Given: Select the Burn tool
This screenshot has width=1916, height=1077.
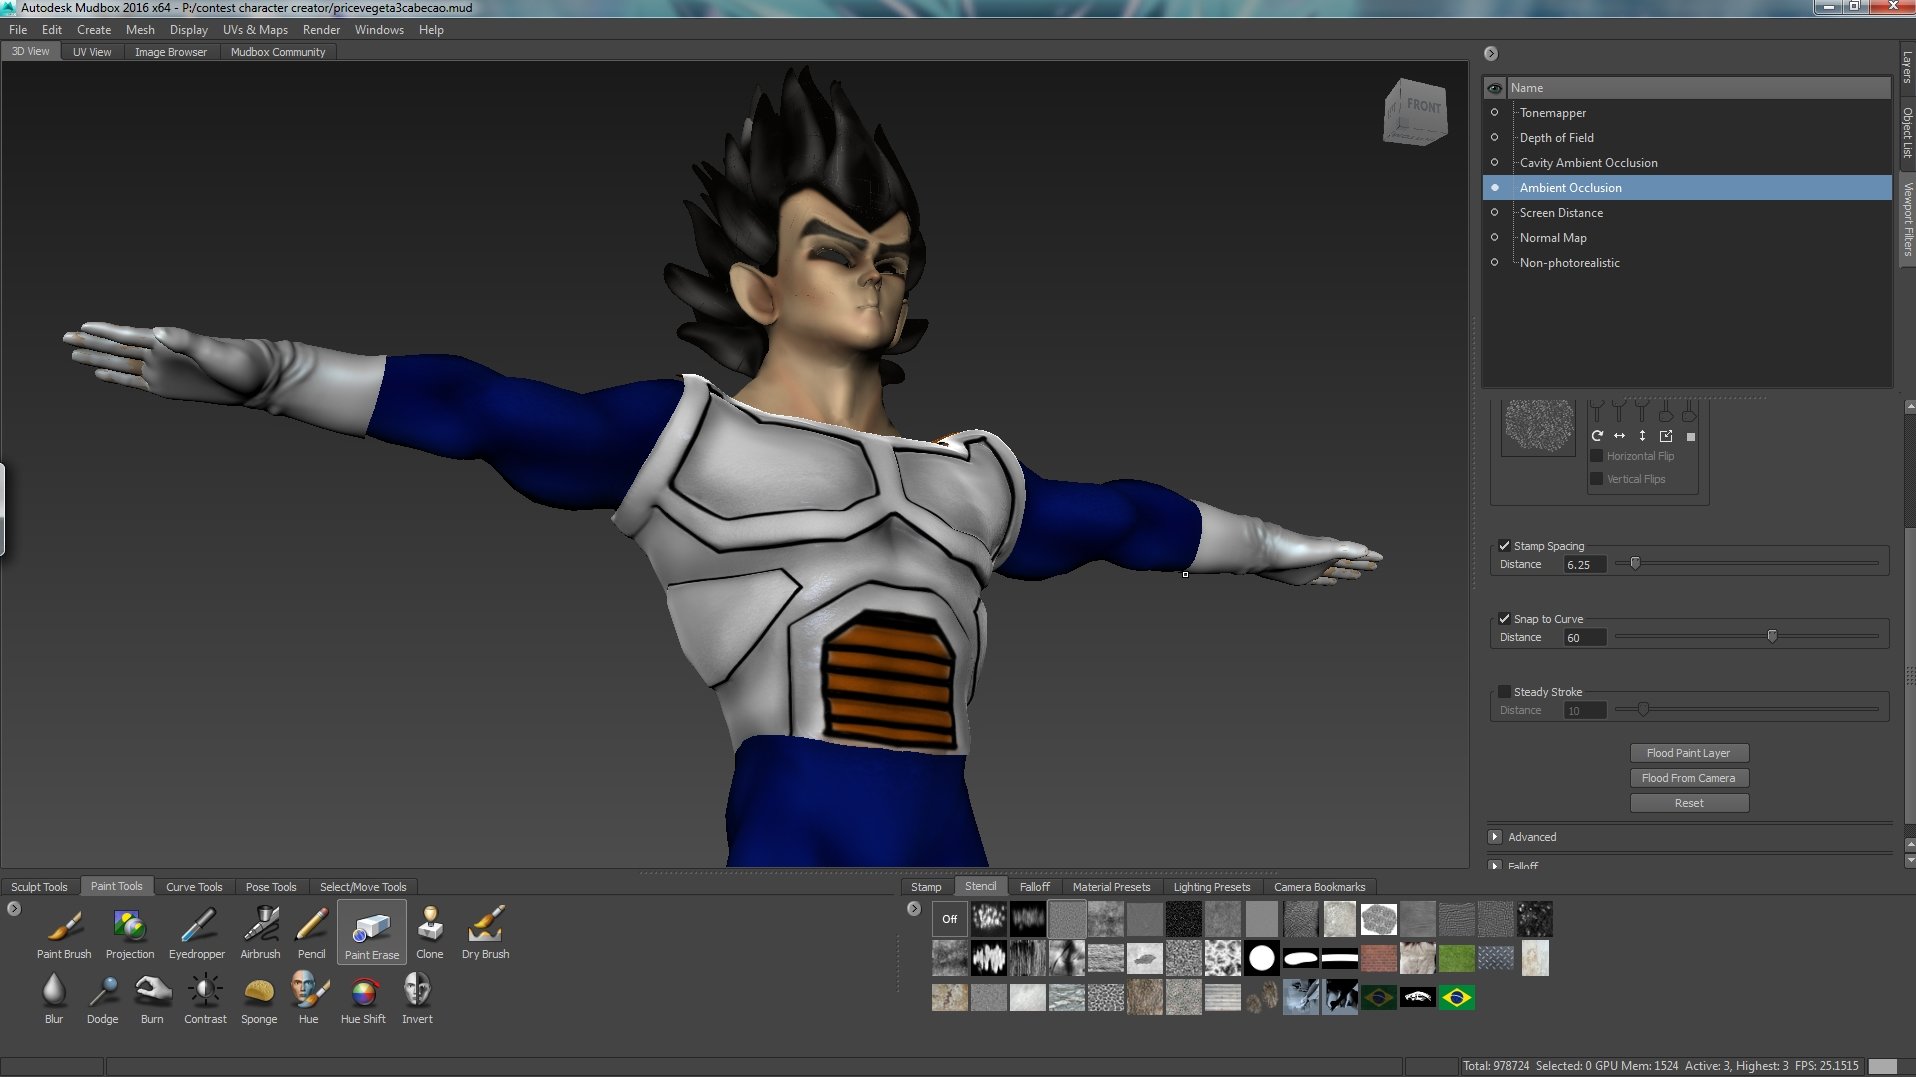Looking at the screenshot, I should (152, 998).
